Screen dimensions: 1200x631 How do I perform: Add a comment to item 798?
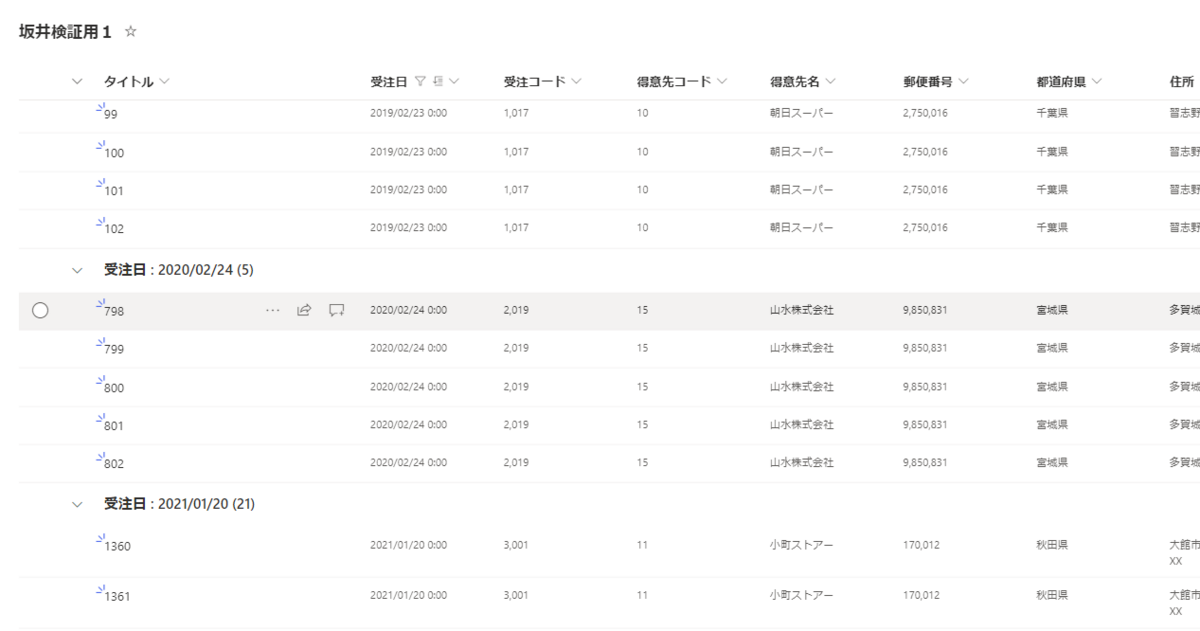[x=336, y=309]
